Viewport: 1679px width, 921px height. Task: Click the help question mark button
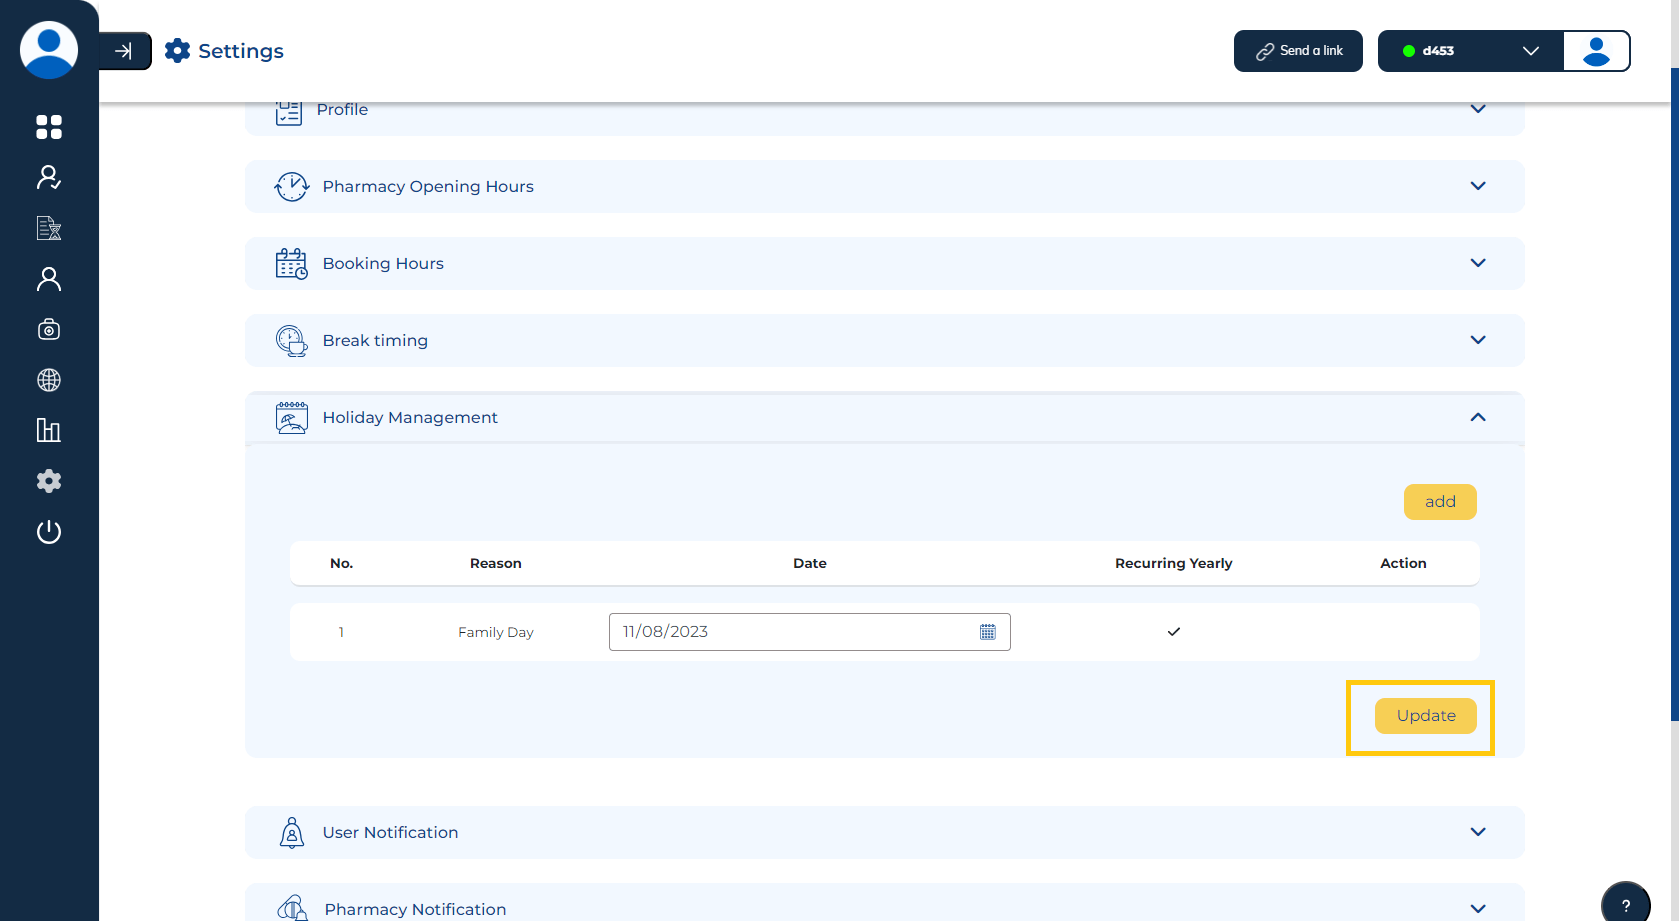[x=1625, y=905]
